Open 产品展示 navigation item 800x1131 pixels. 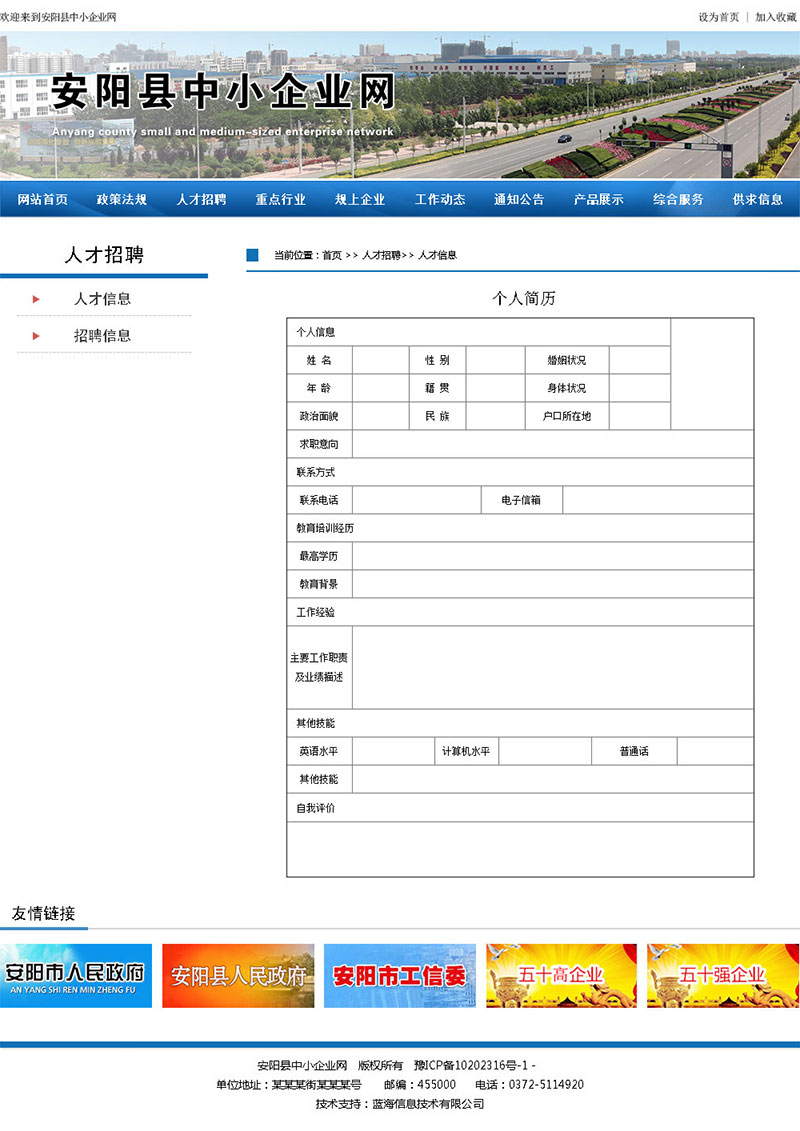click(598, 199)
